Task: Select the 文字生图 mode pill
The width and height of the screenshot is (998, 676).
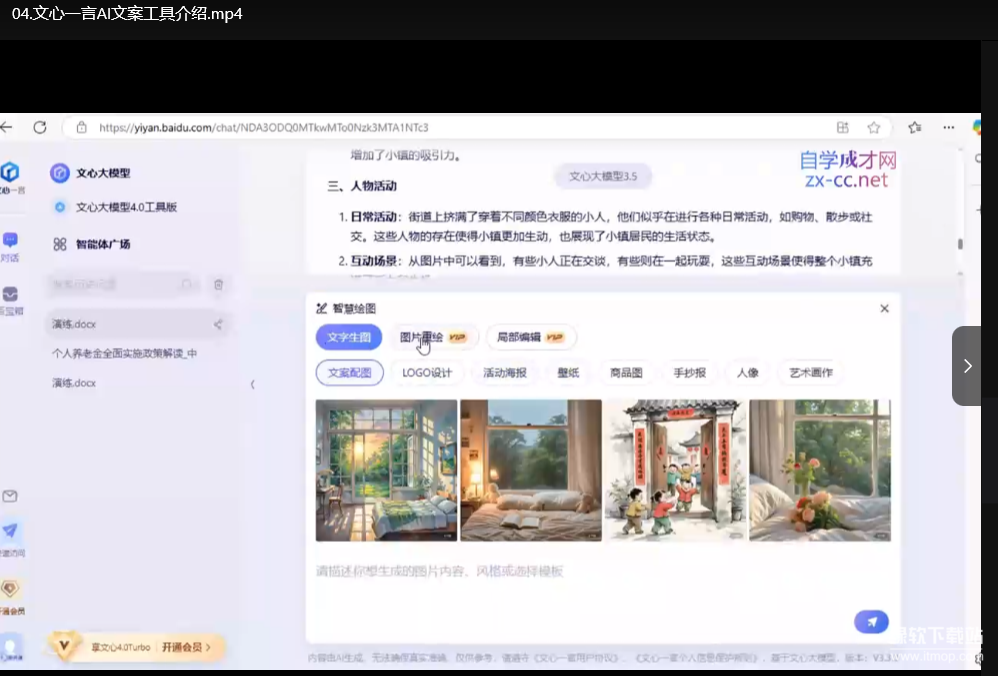Action: [x=348, y=337]
